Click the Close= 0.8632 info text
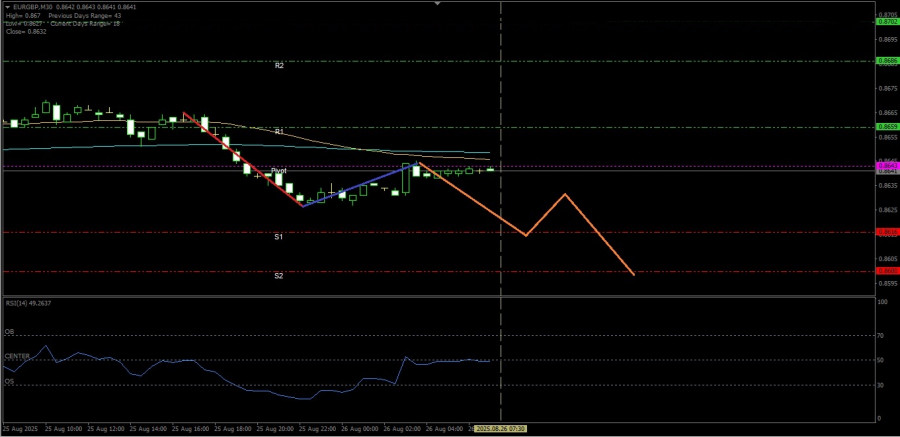The width and height of the screenshot is (900, 437). coord(26,32)
